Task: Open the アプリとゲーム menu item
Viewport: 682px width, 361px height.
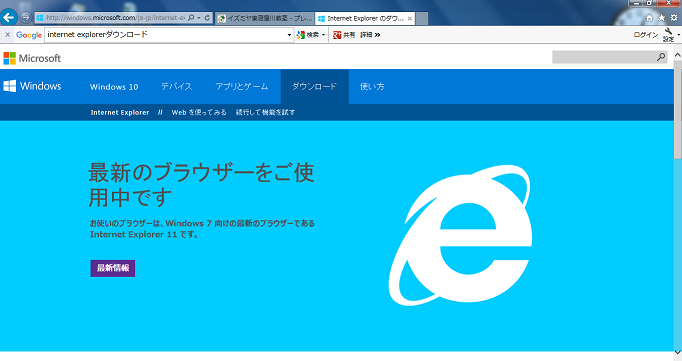Action: pos(242,87)
